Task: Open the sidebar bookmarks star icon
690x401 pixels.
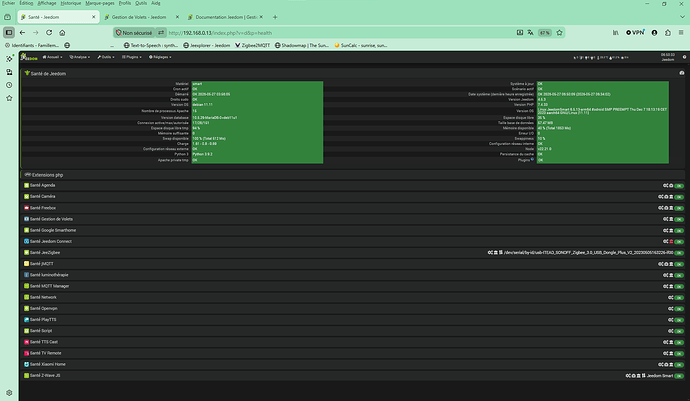Action: (9, 98)
